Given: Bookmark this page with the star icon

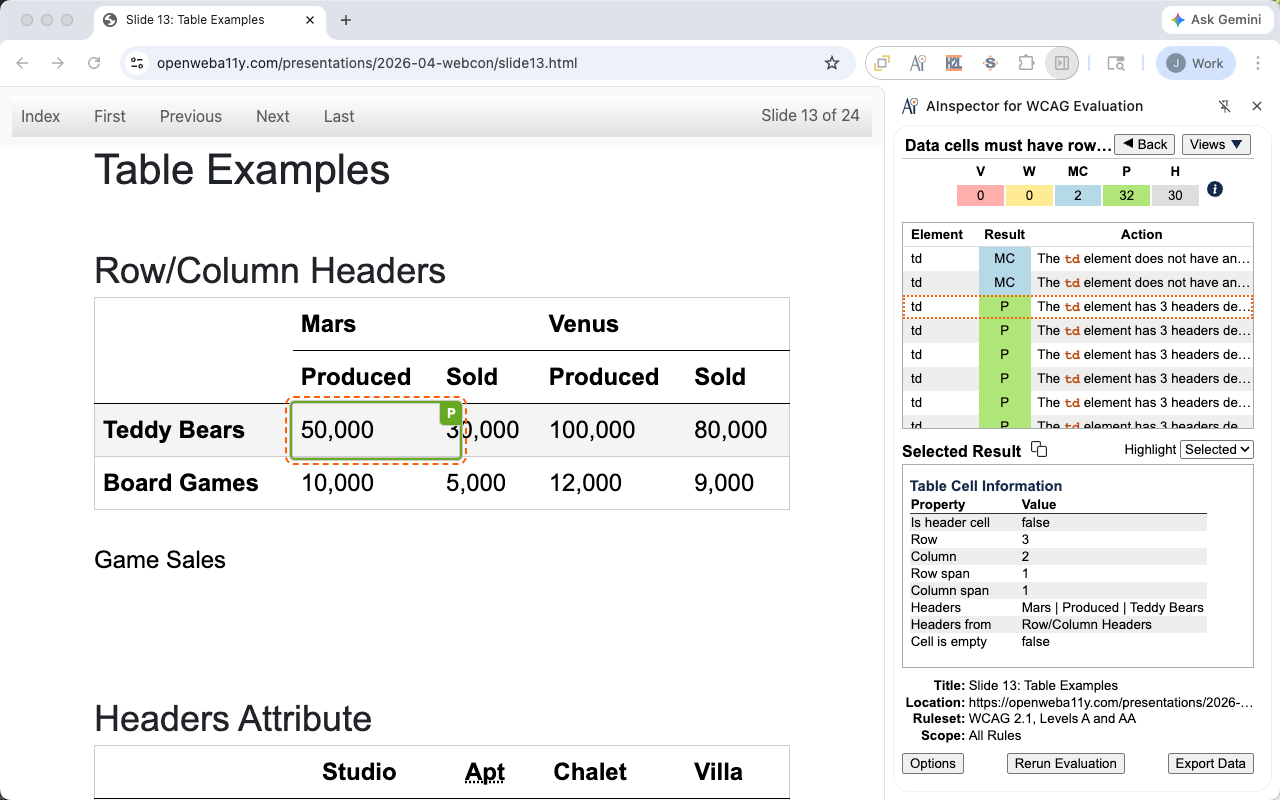Looking at the screenshot, I should [x=832, y=63].
